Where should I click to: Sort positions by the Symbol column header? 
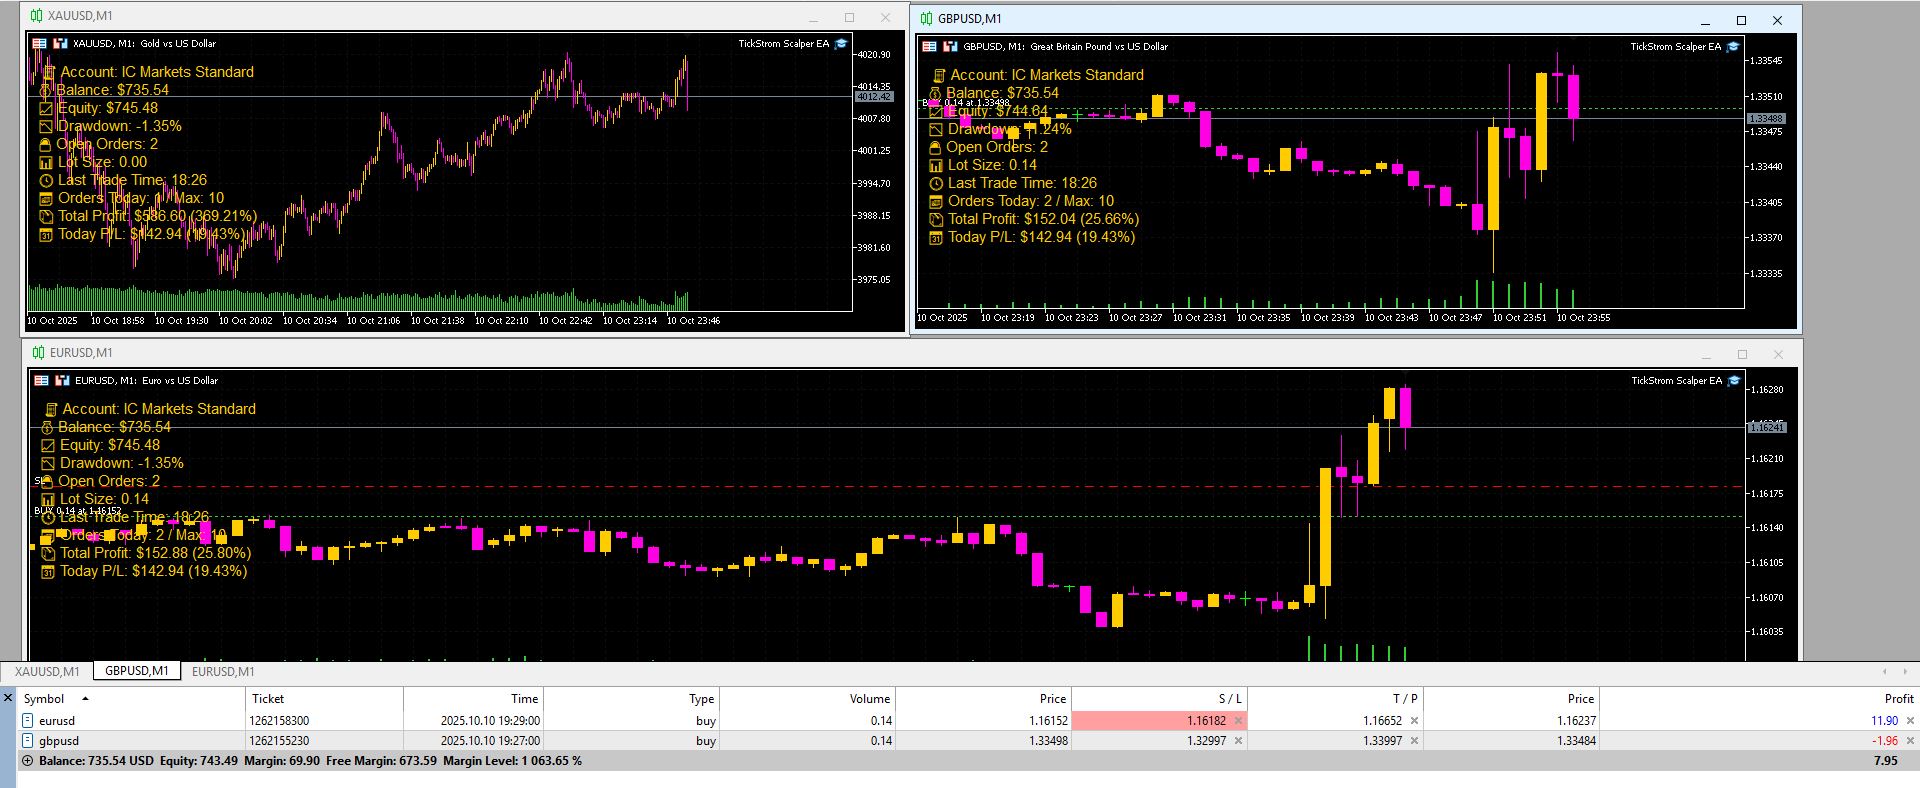(44, 699)
